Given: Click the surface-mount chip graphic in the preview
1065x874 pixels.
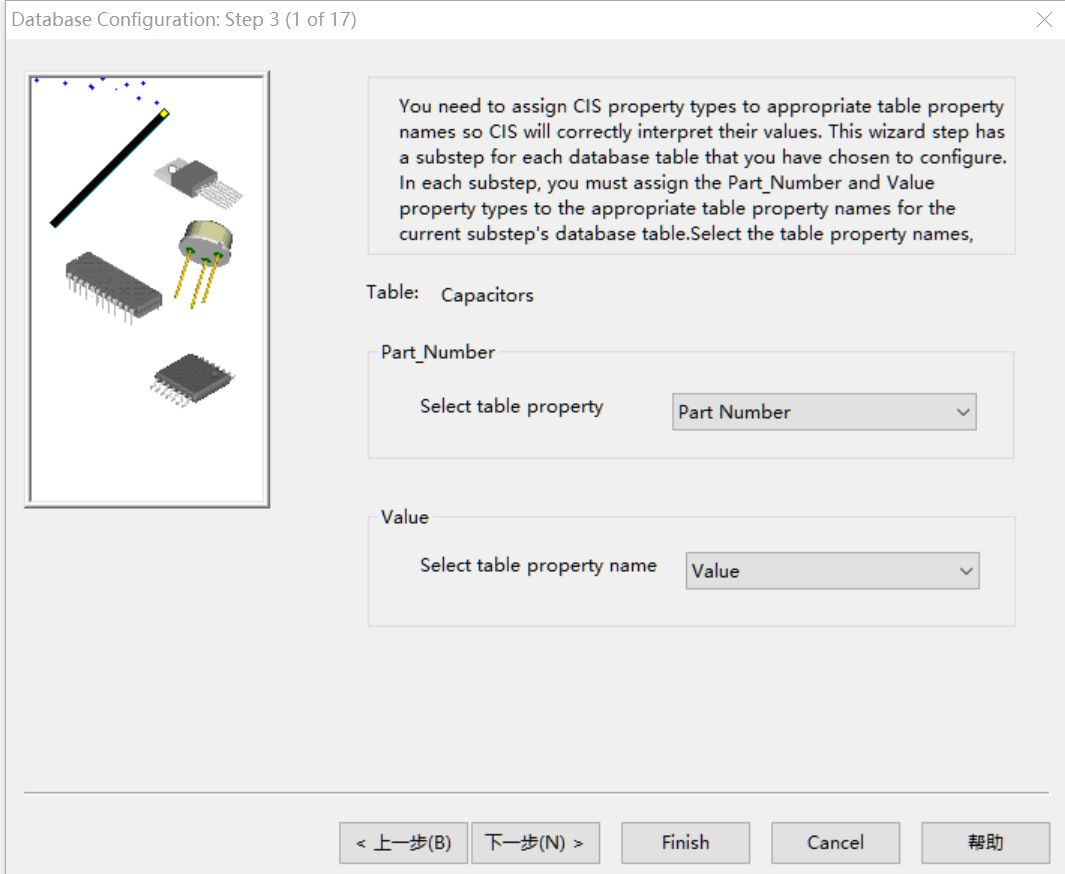Looking at the screenshot, I should (190, 380).
